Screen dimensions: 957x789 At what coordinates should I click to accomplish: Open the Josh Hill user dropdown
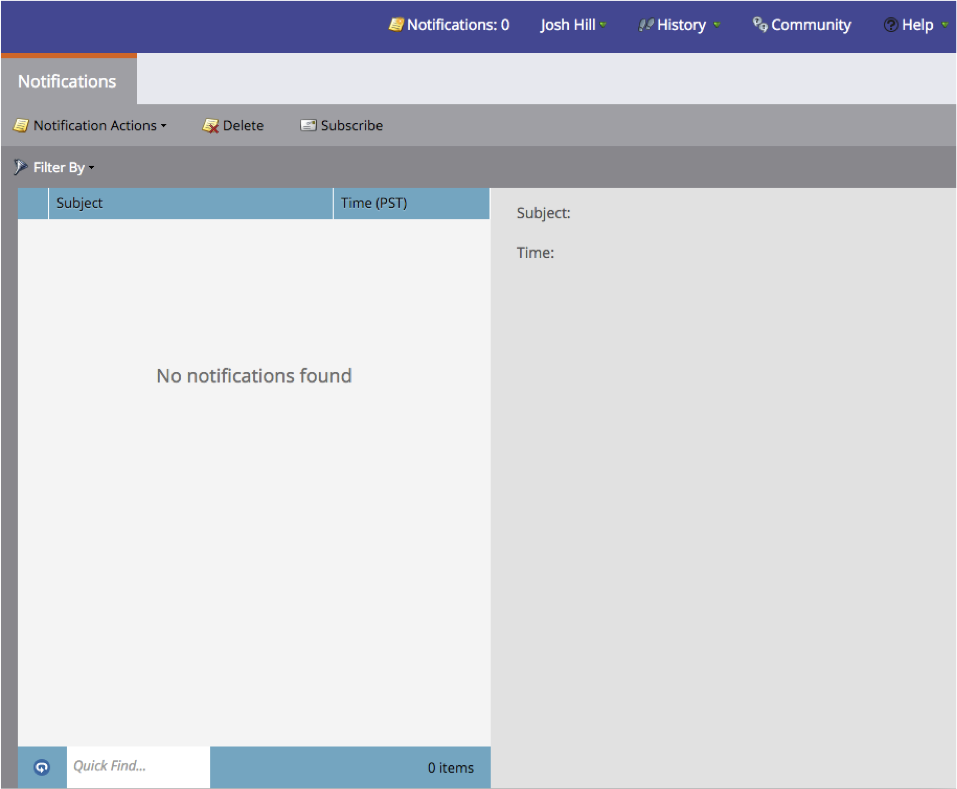(573, 25)
